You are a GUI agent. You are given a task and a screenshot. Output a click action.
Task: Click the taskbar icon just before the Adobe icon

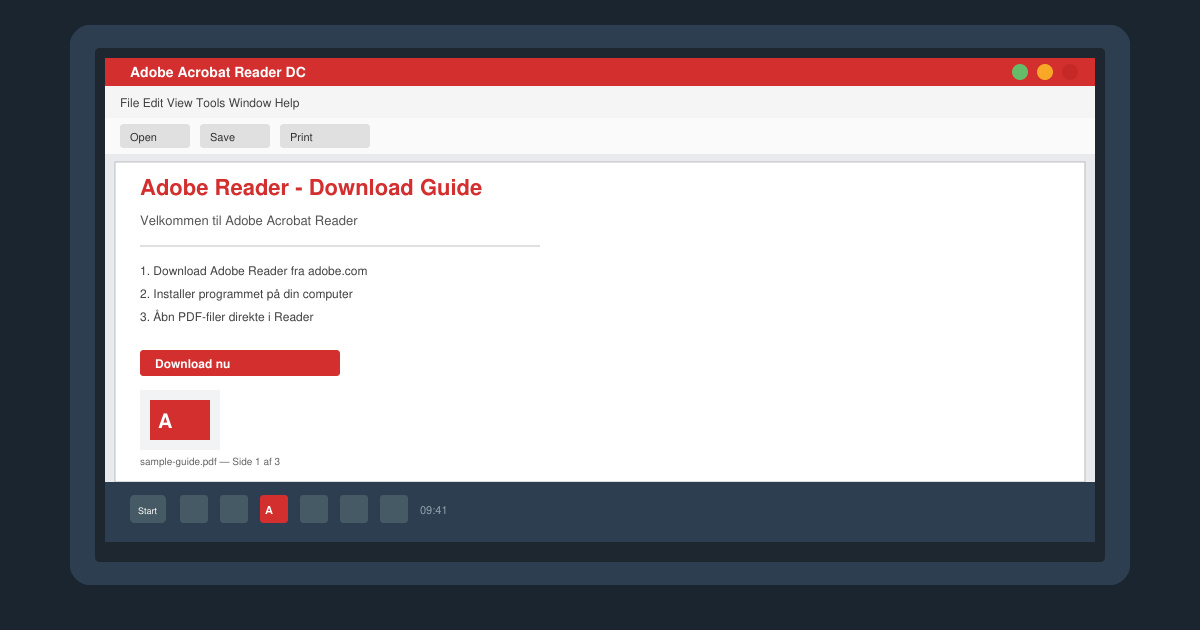click(234, 509)
